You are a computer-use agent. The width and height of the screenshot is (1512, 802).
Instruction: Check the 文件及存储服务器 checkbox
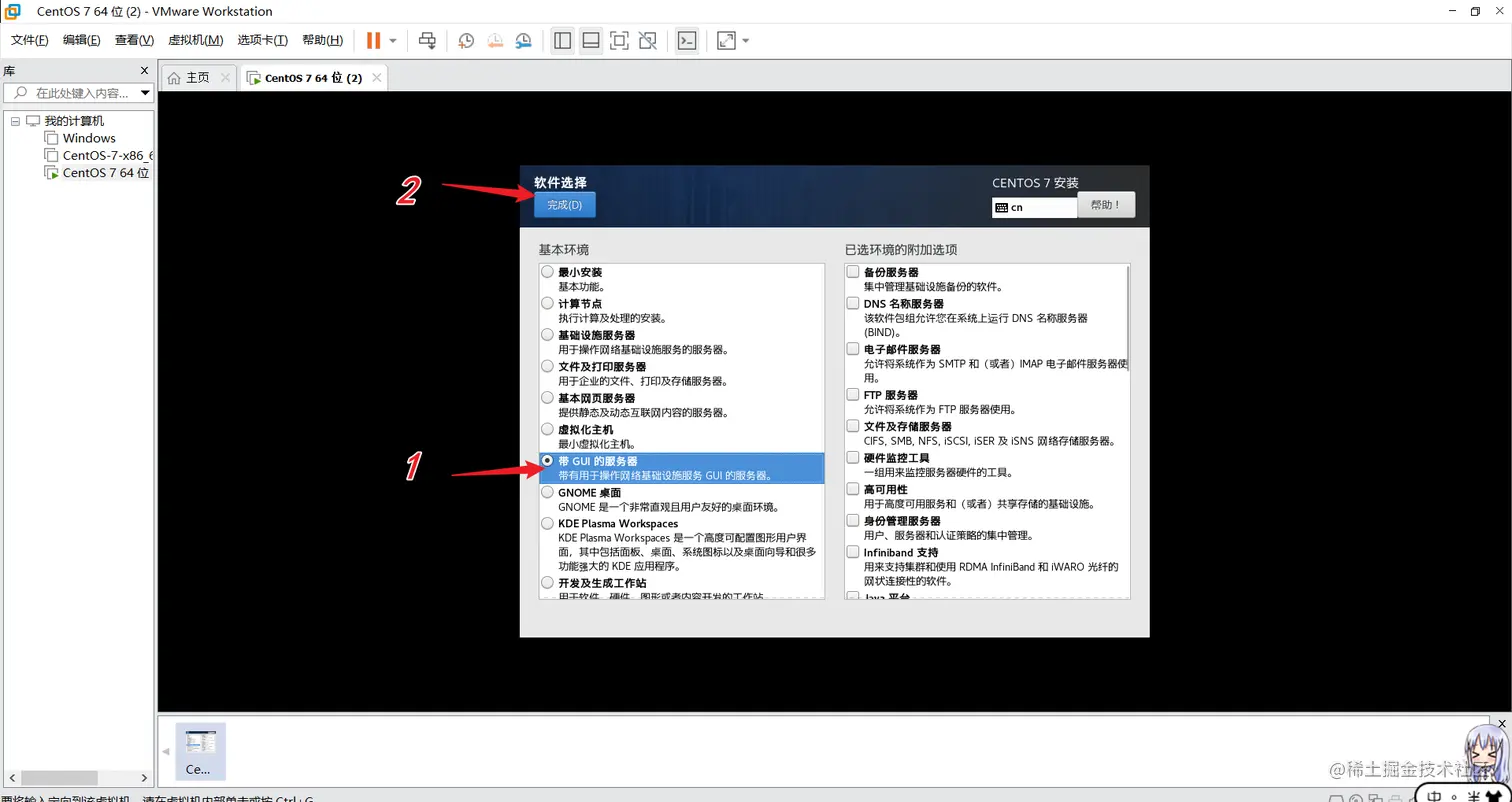(x=853, y=426)
